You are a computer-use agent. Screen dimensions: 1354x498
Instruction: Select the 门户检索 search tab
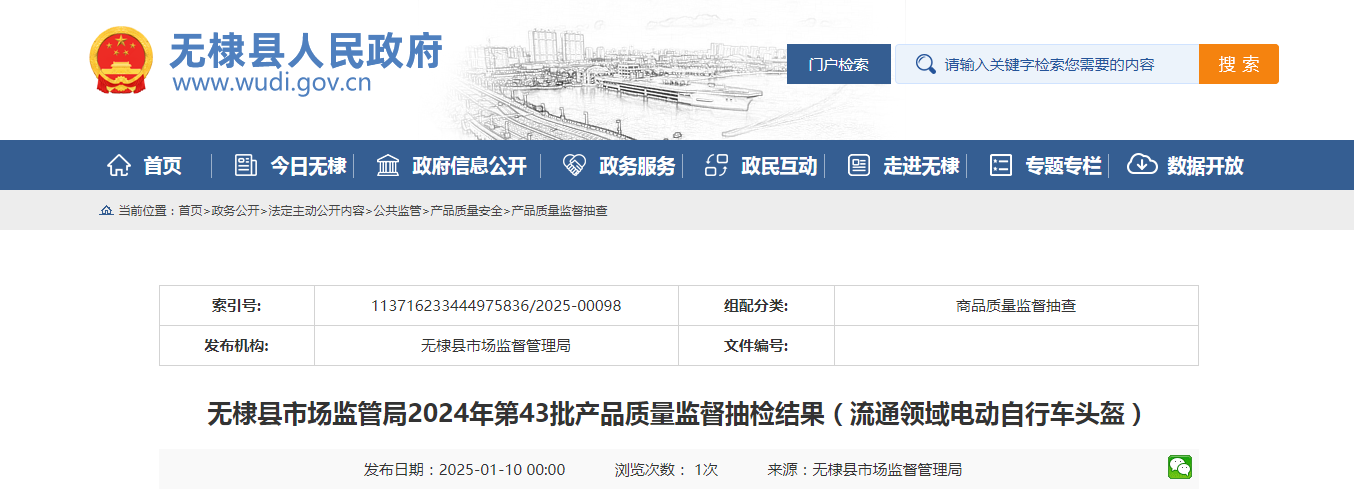point(838,64)
